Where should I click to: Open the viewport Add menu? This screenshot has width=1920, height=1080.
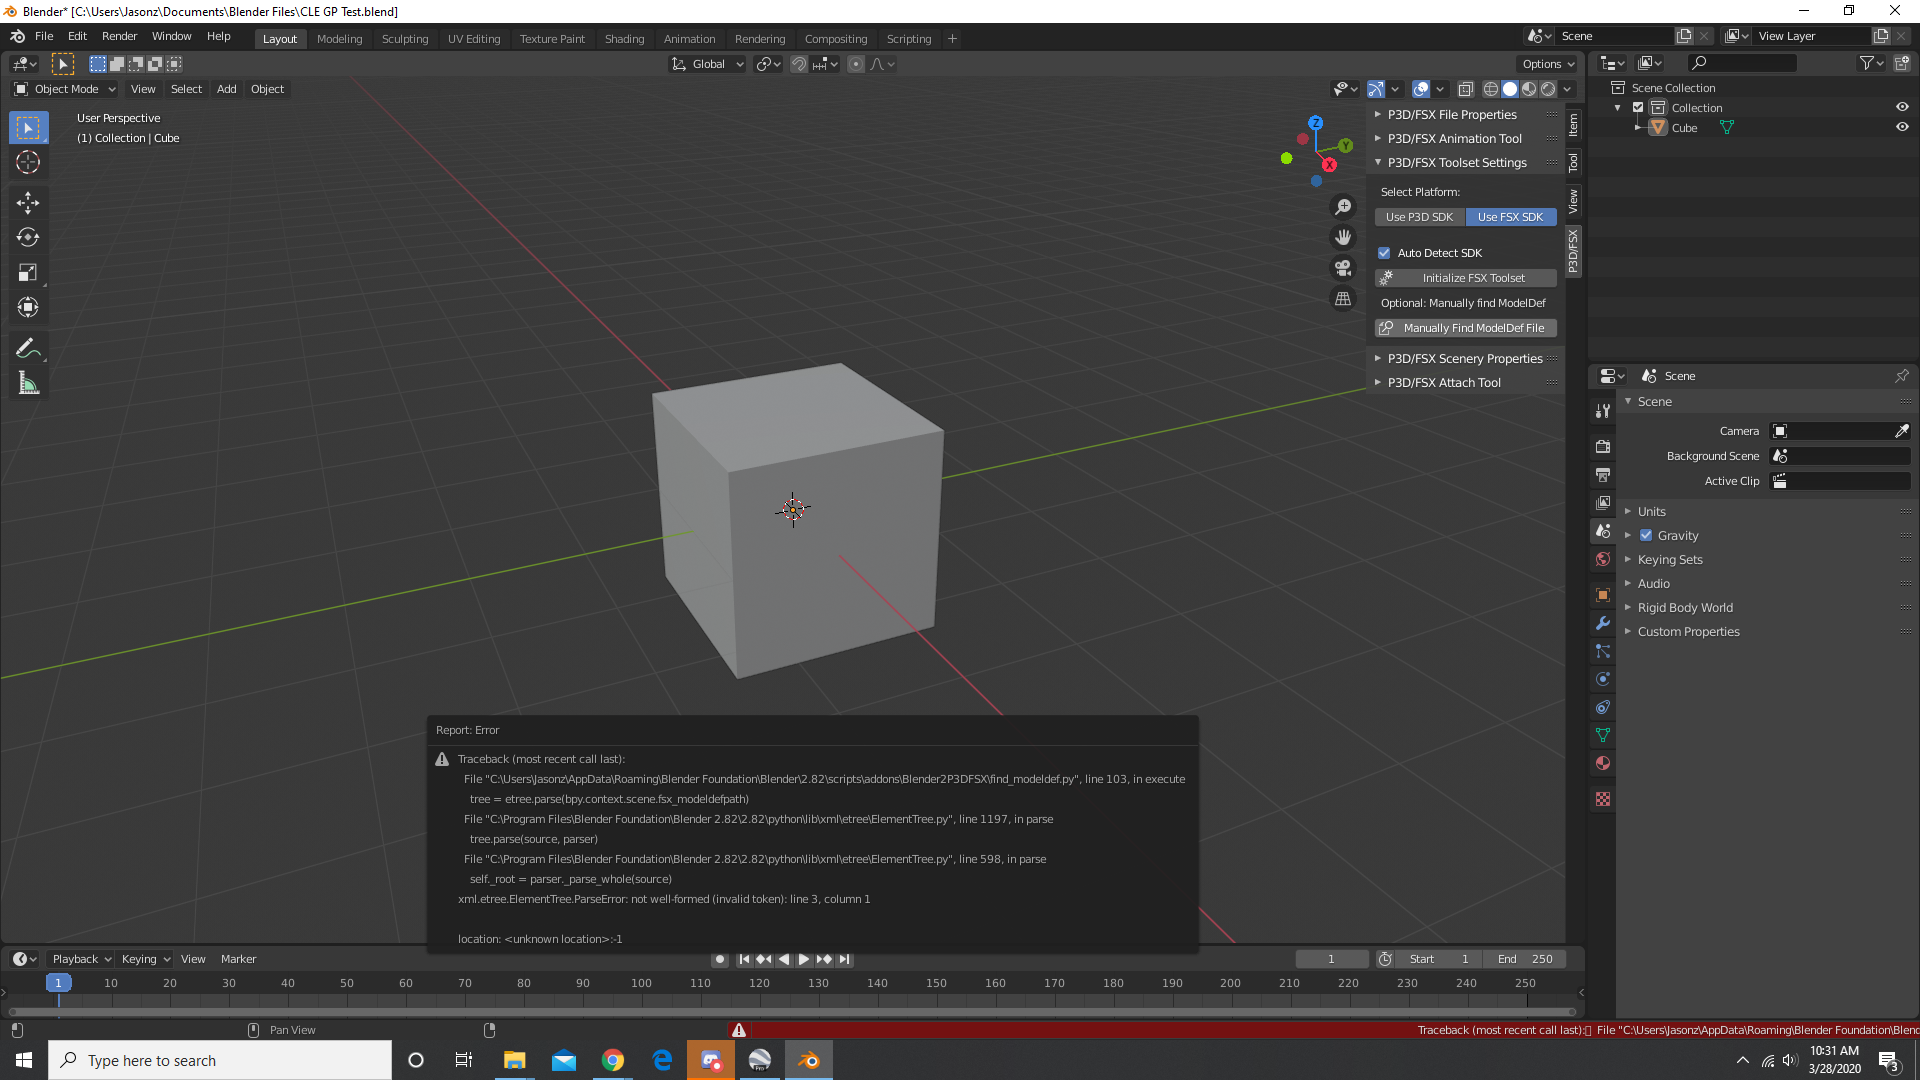click(x=227, y=89)
